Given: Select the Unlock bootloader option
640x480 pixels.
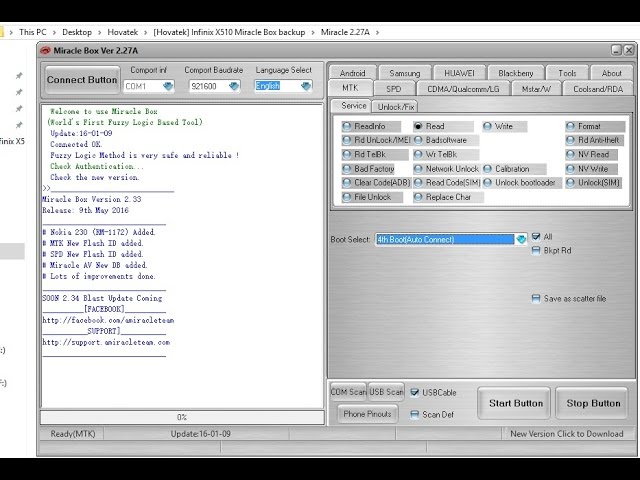Looking at the screenshot, I should (487, 182).
